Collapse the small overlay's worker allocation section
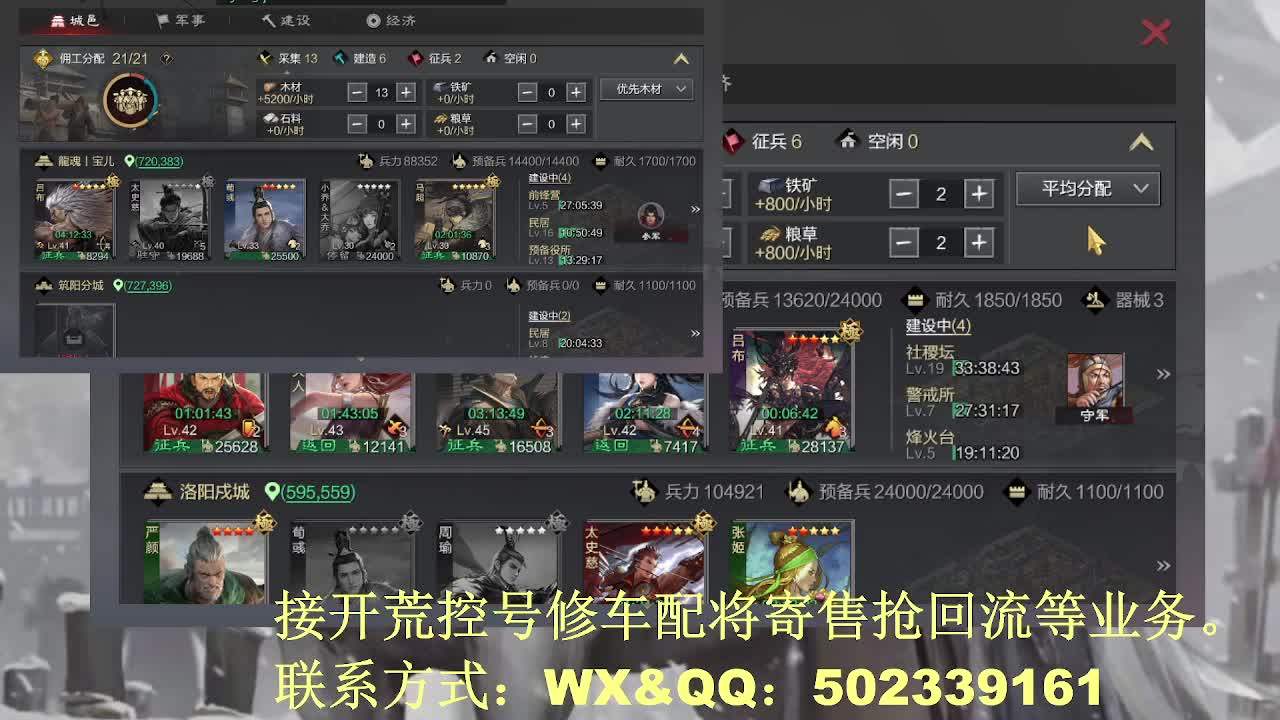 (x=681, y=59)
